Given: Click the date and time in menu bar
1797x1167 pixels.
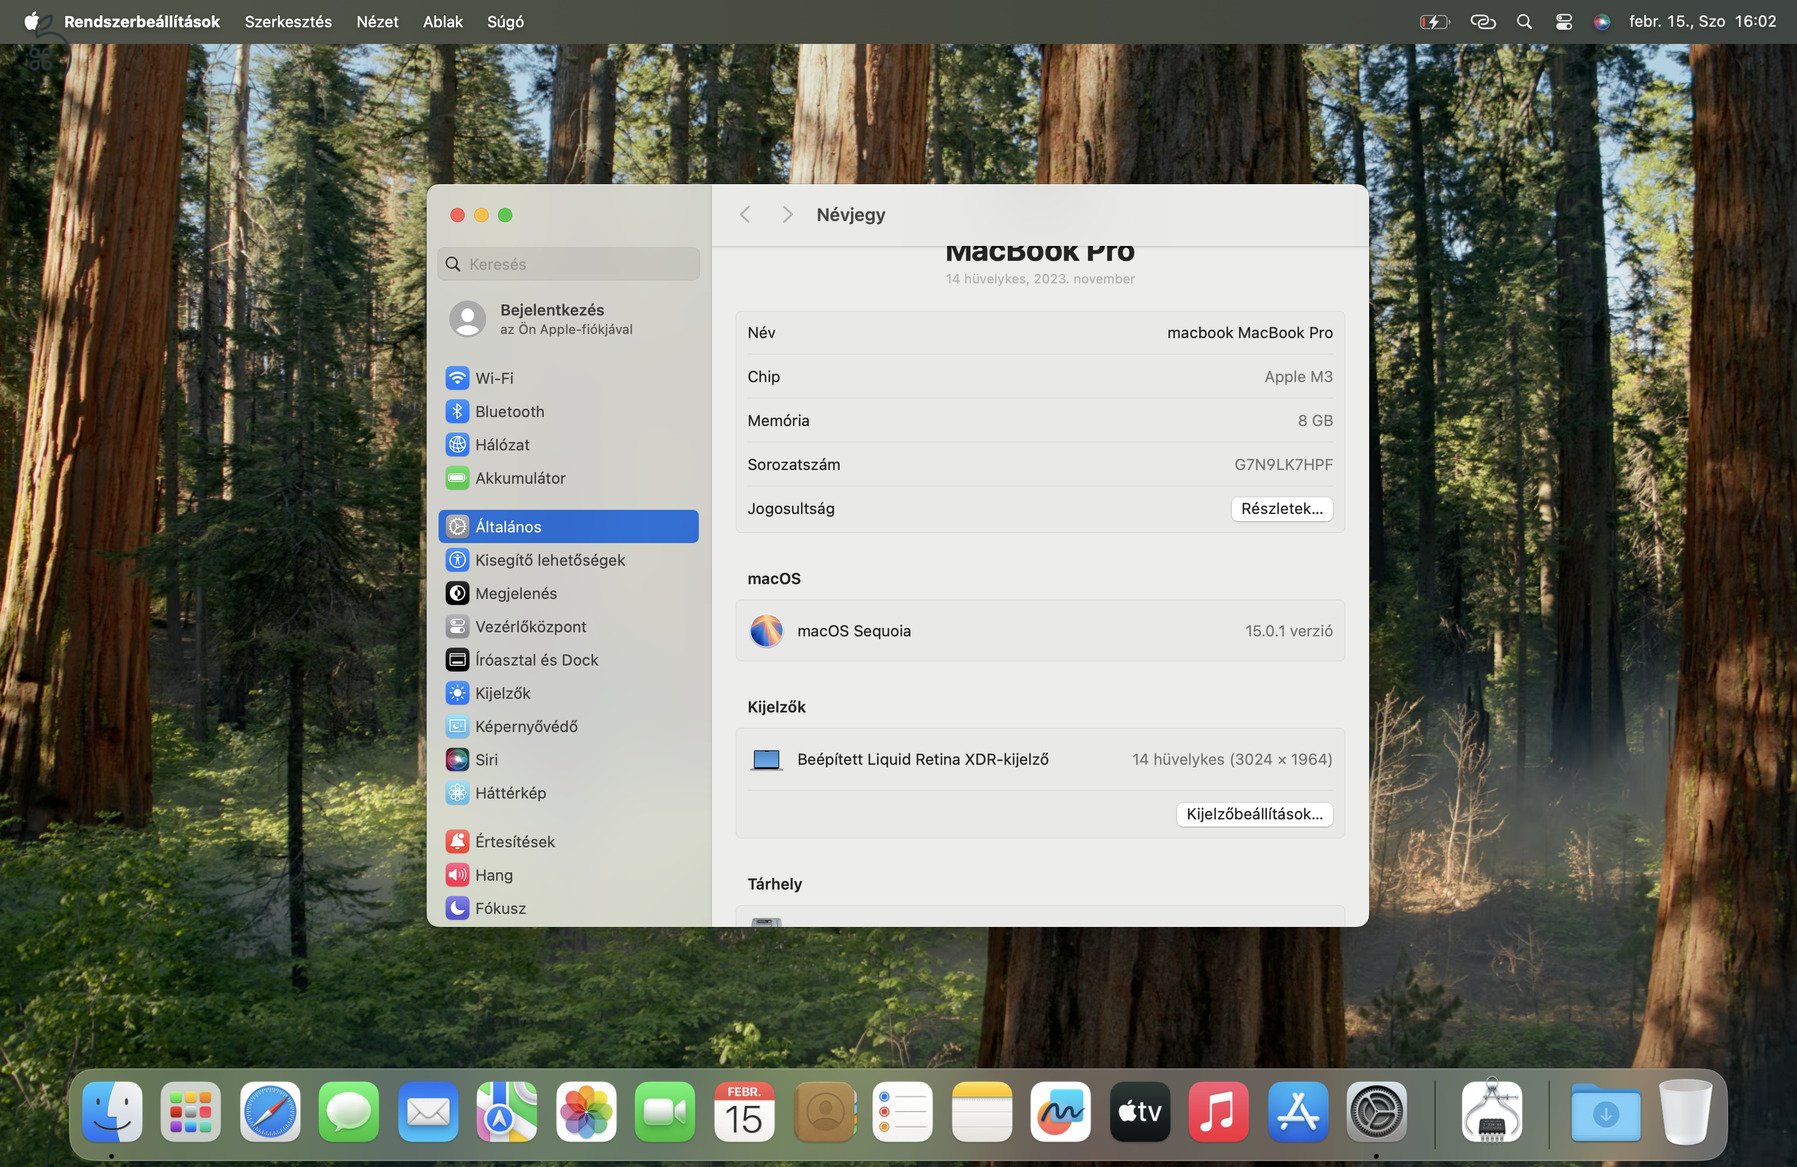Looking at the screenshot, I should (1702, 21).
